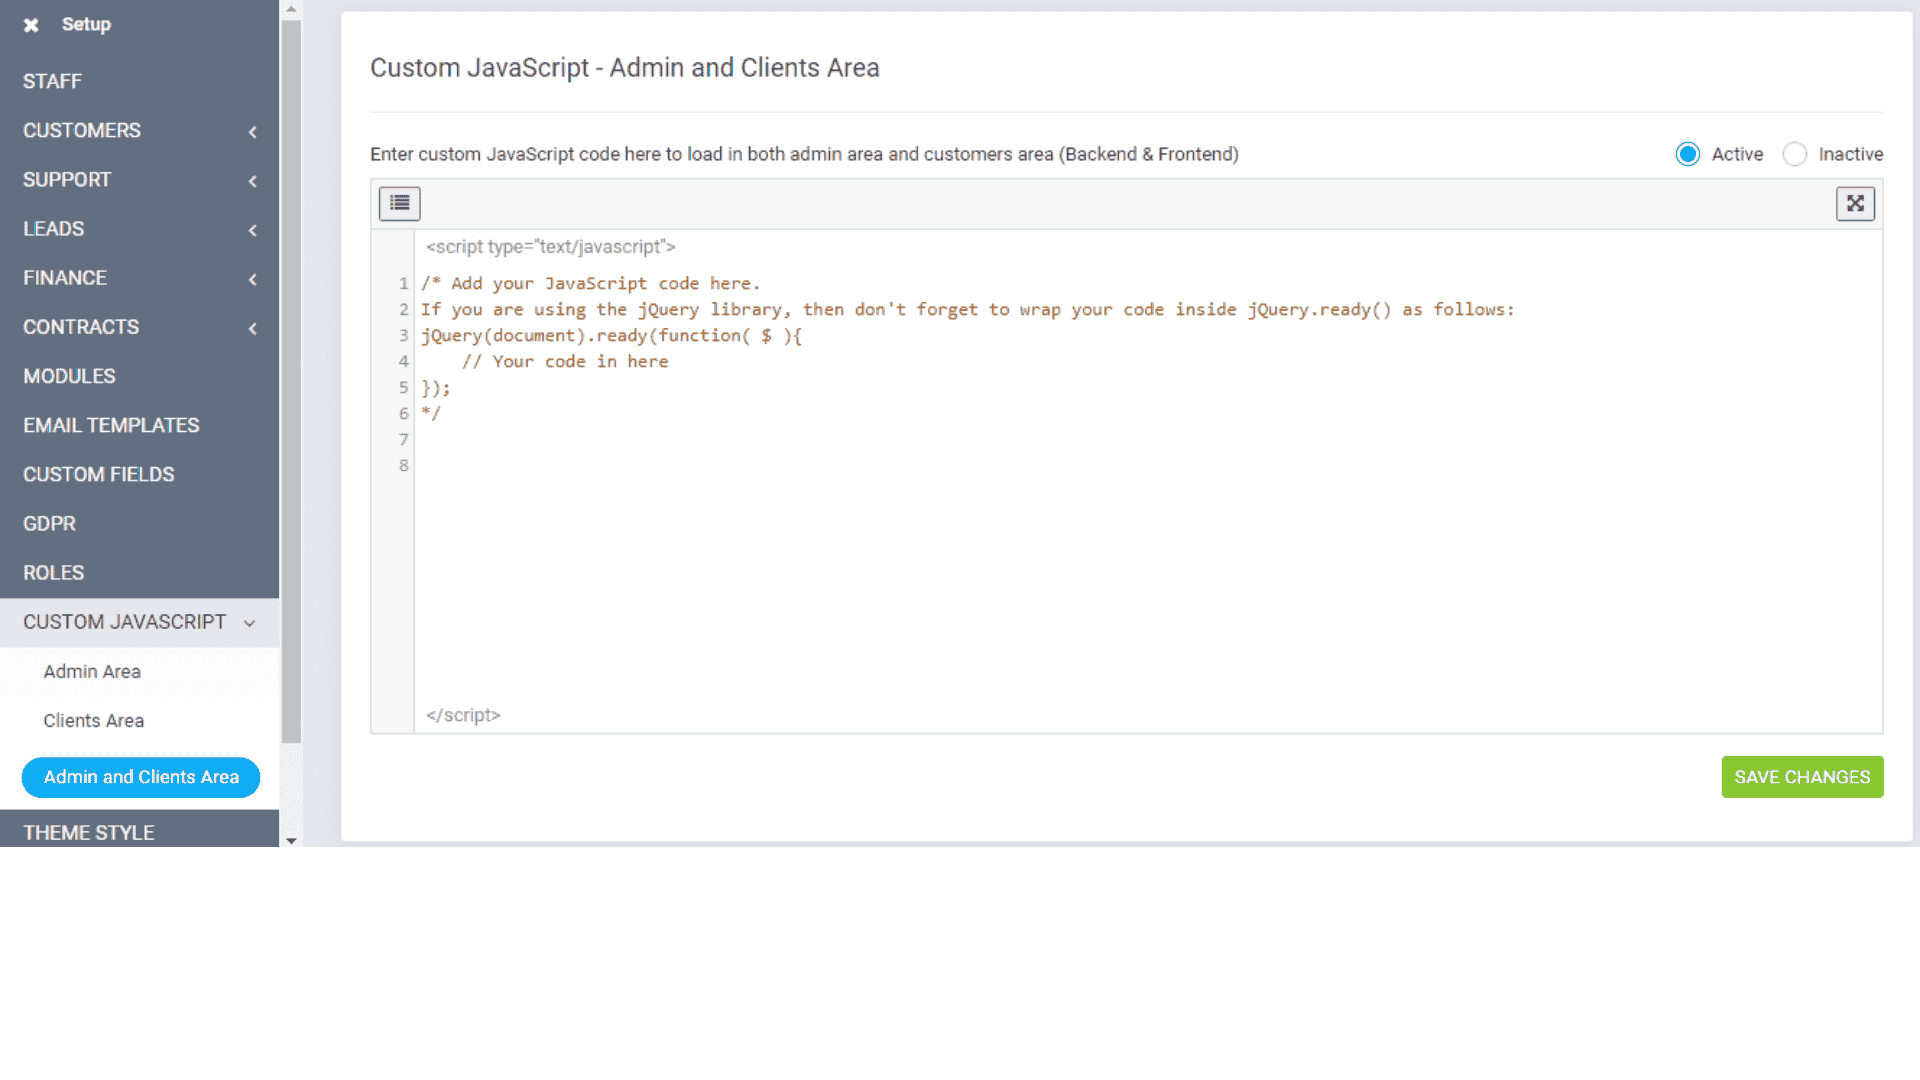Open the Admin Area javascript page
The image size is (1920, 1080).
coord(91,671)
